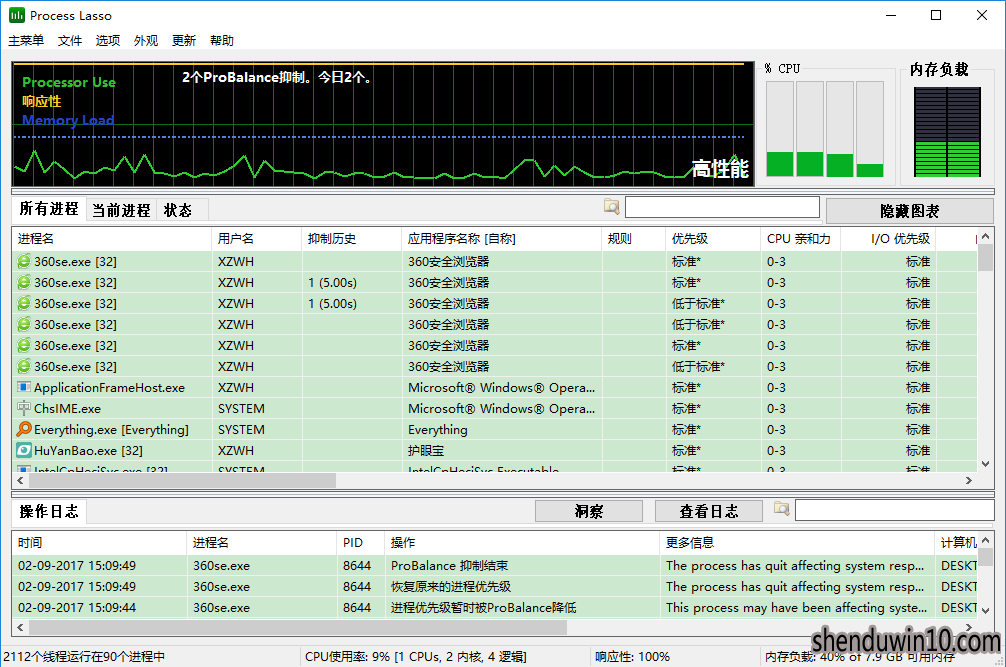The width and height of the screenshot is (1006, 667).
Task: Select the ApplicationFrameHost.exe process name
Action: pos(109,387)
